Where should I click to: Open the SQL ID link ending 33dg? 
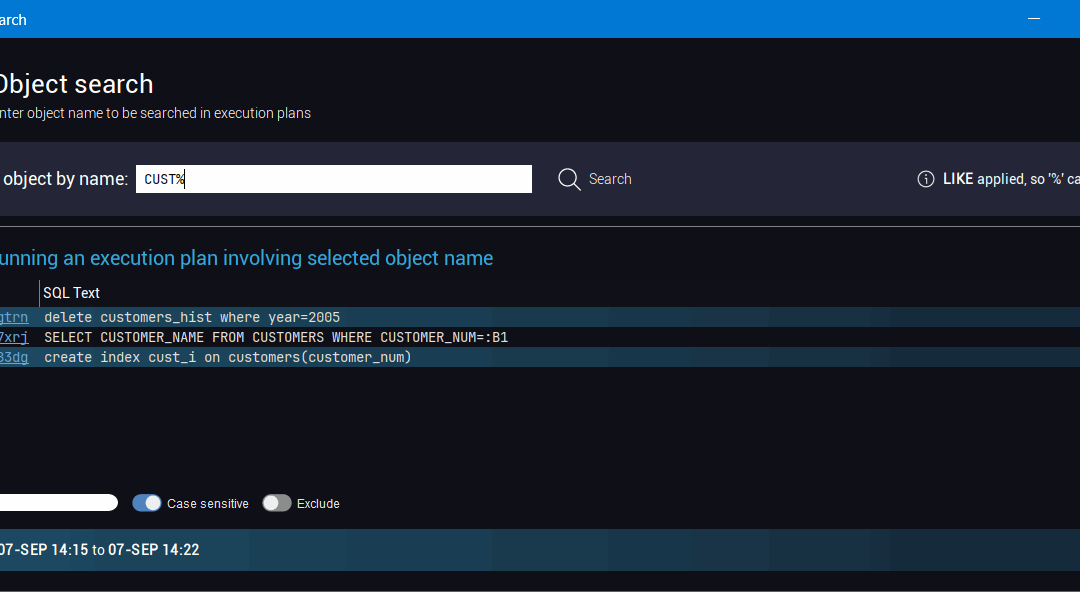click(14, 357)
